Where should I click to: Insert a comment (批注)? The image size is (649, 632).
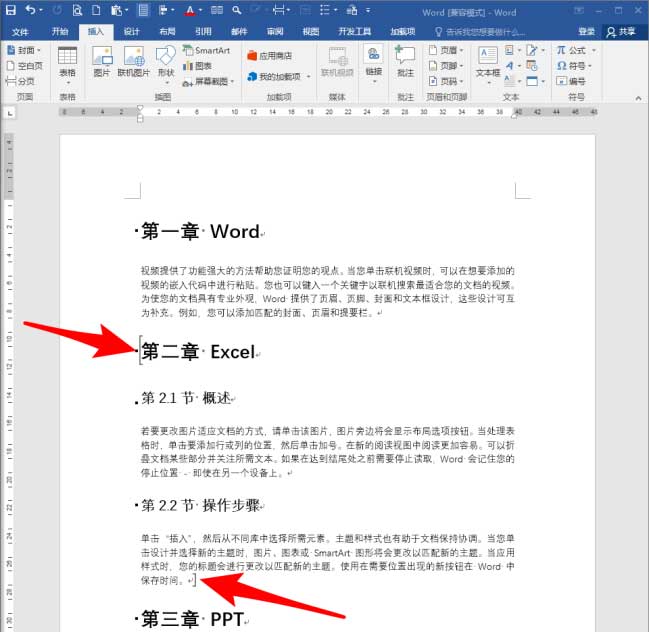[x=405, y=62]
